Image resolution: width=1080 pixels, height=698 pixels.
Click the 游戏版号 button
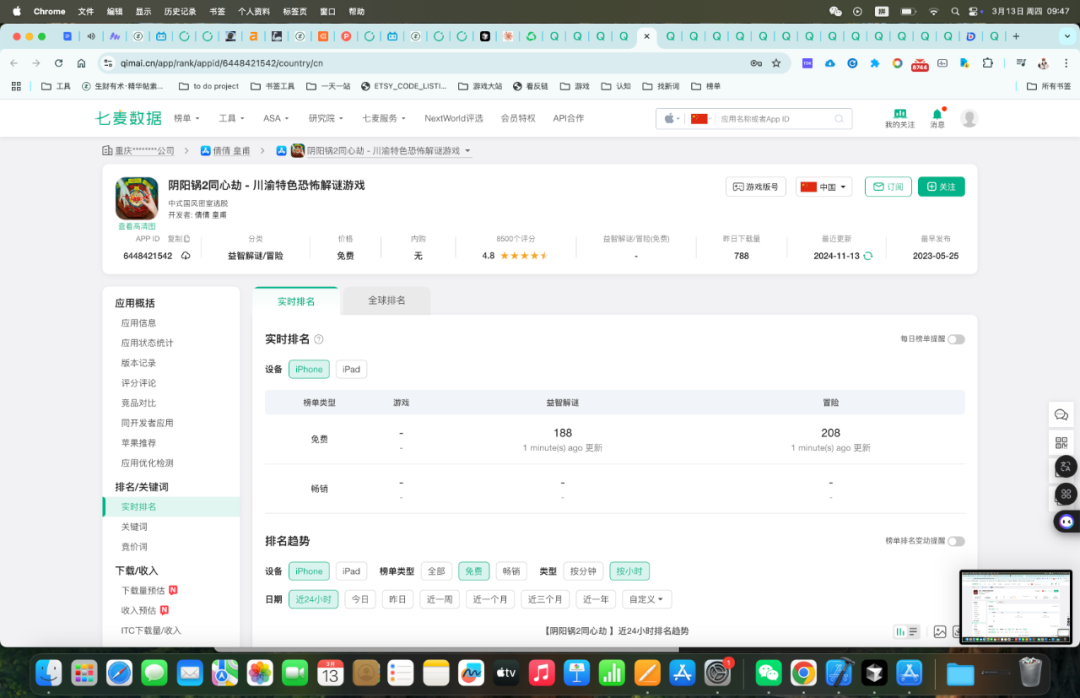click(756, 187)
